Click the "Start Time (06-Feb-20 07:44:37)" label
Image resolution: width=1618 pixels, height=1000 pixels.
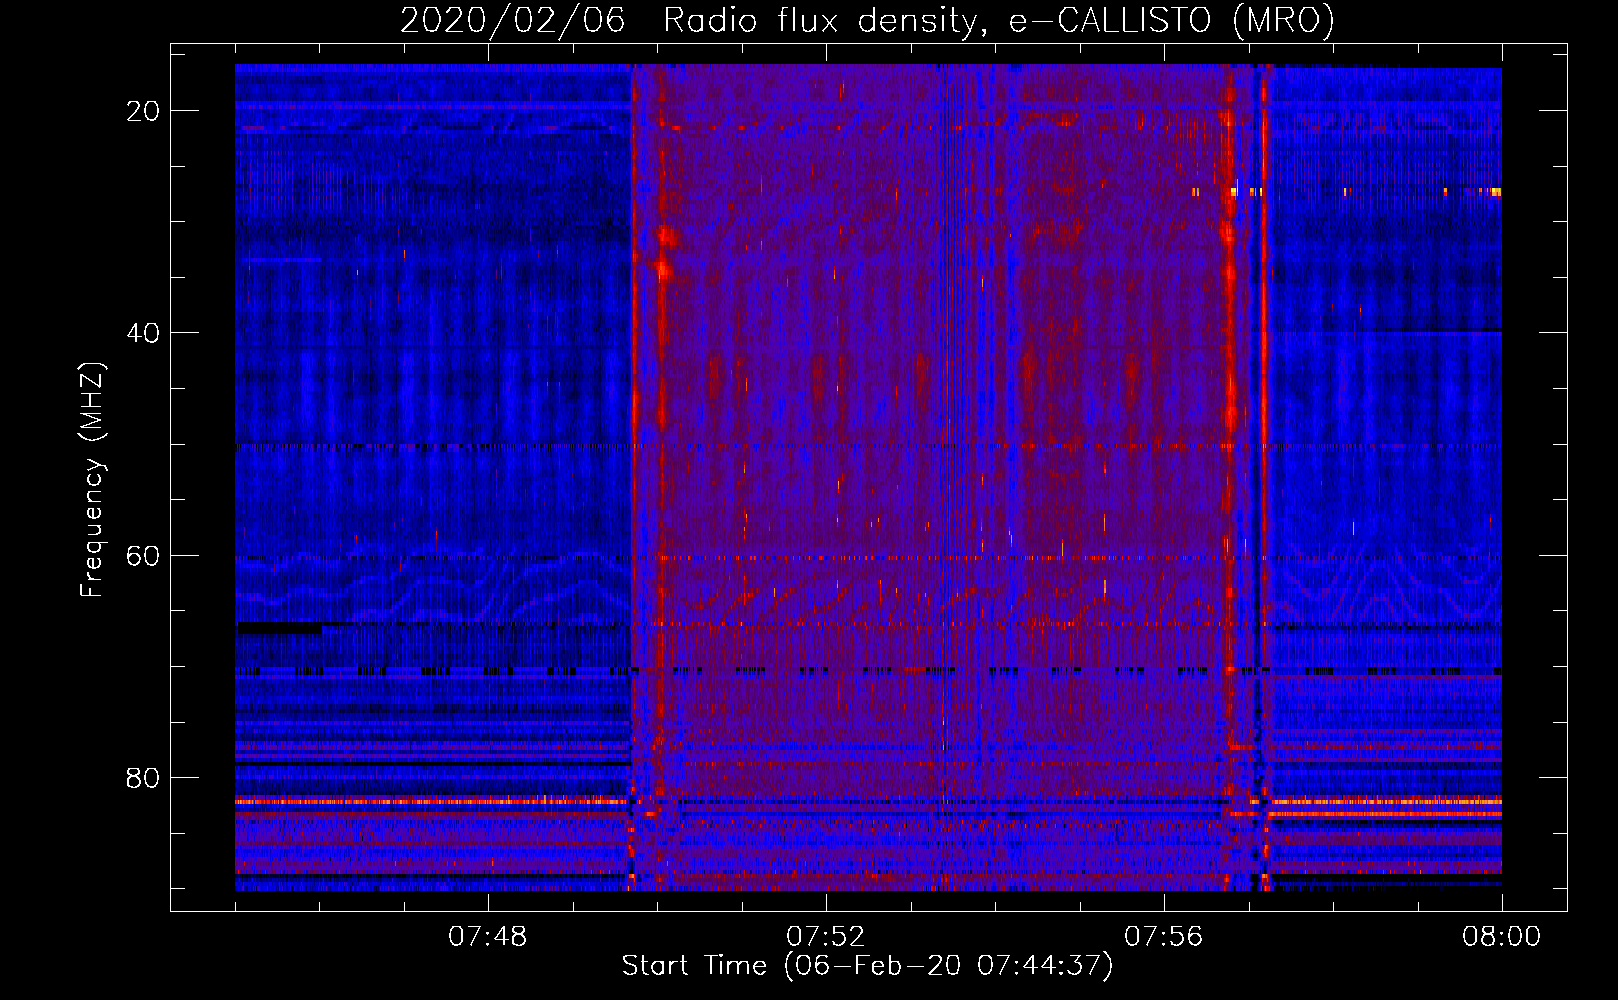(867, 966)
